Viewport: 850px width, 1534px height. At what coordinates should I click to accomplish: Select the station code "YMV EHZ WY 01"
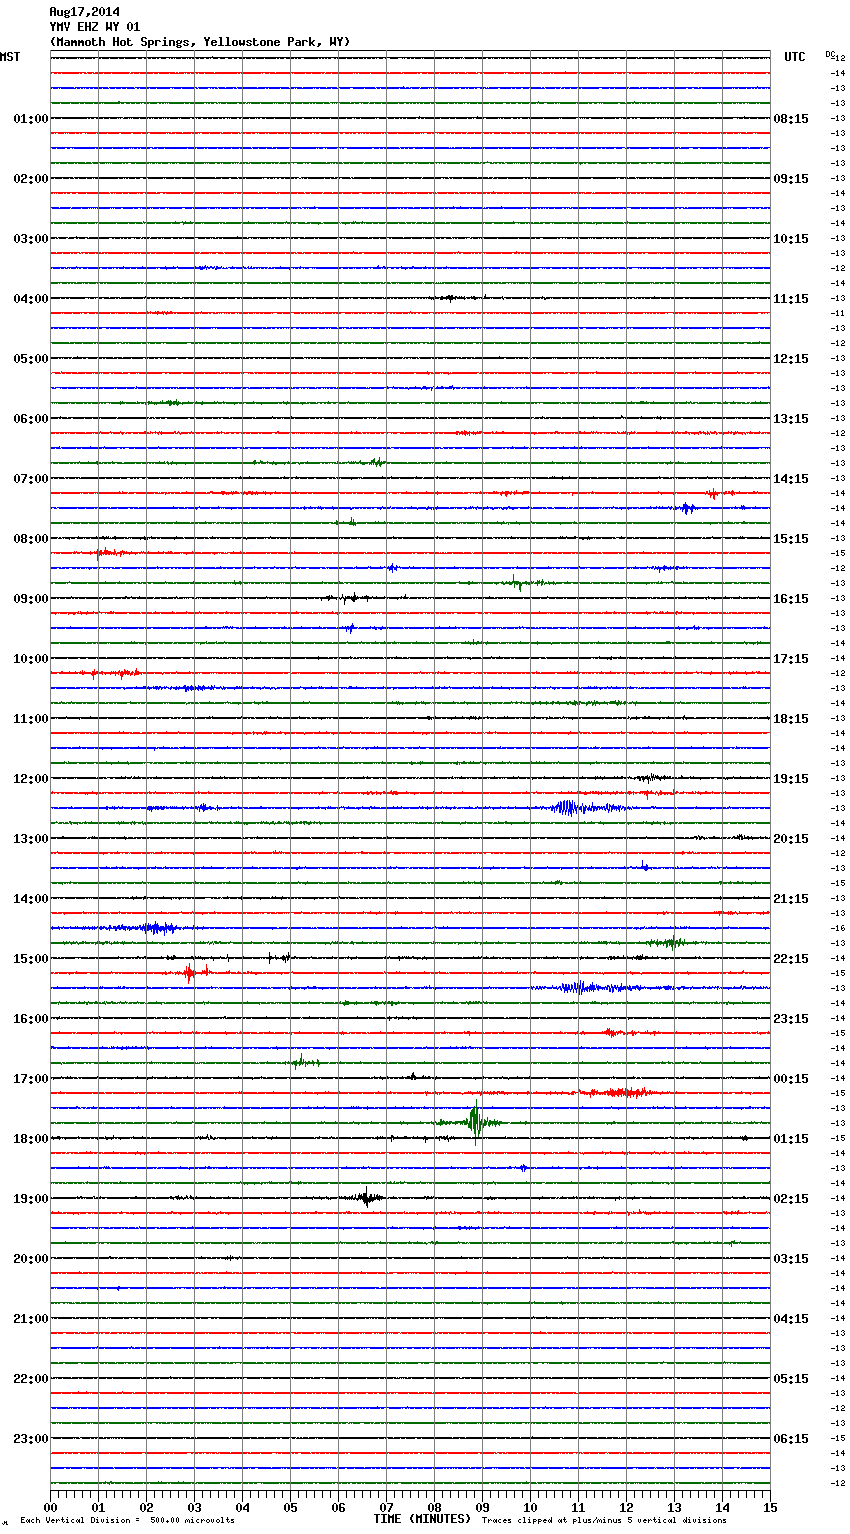point(95,27)
